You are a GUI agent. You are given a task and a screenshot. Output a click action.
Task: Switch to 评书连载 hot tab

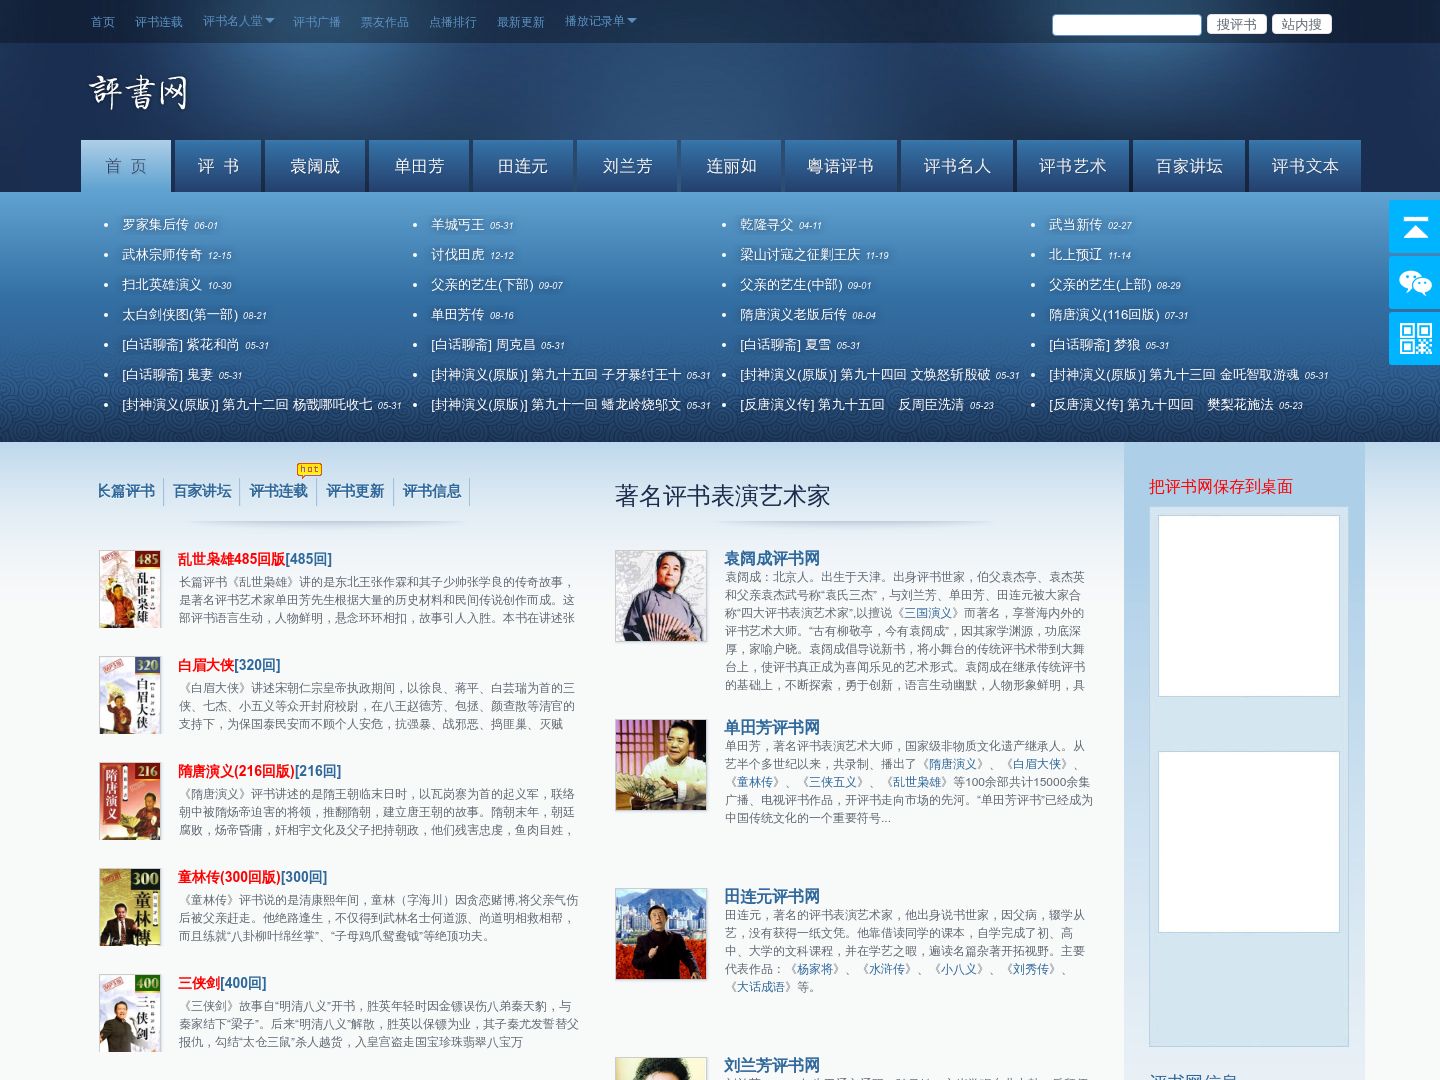click(279, 491)
